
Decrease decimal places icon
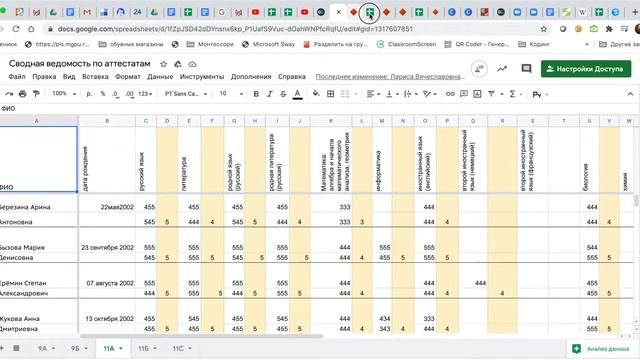click(x=116, y=94)
